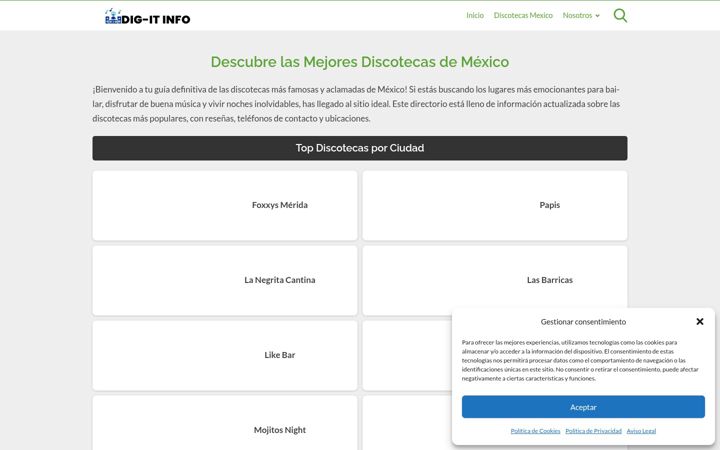The width and height of the screenshot is (720, 450).
Task: Open Aviso Legal link
Action: point(641,431)
